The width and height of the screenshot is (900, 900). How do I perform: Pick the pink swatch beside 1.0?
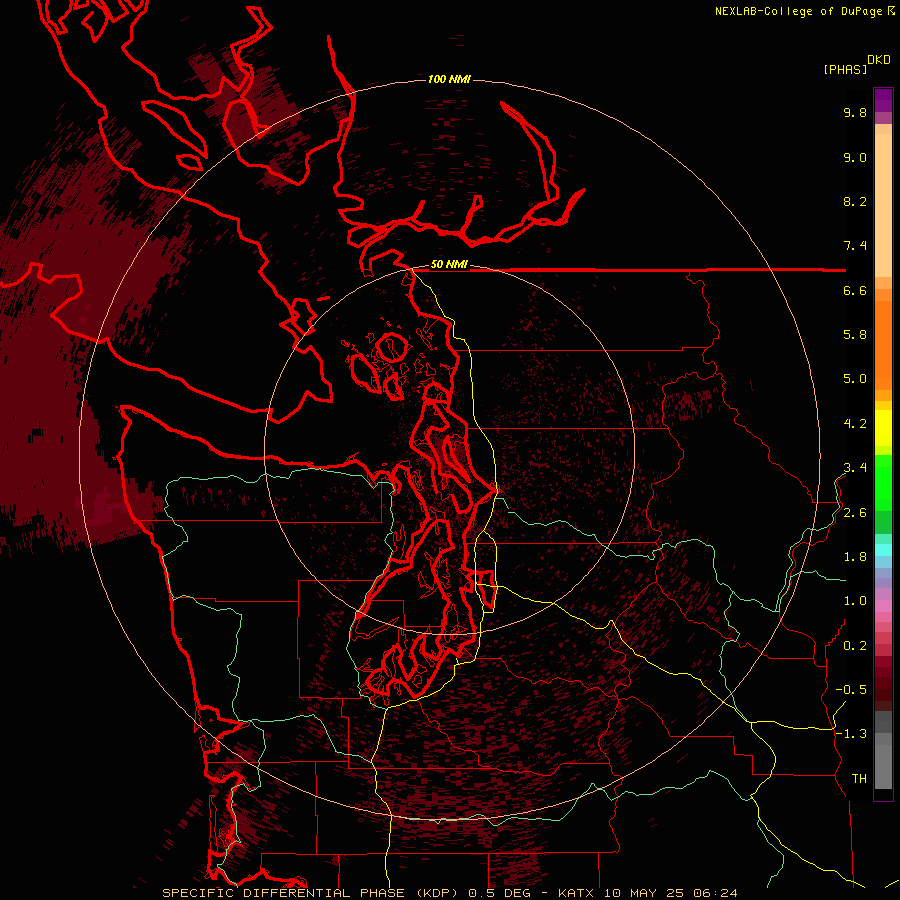(883, 606)
